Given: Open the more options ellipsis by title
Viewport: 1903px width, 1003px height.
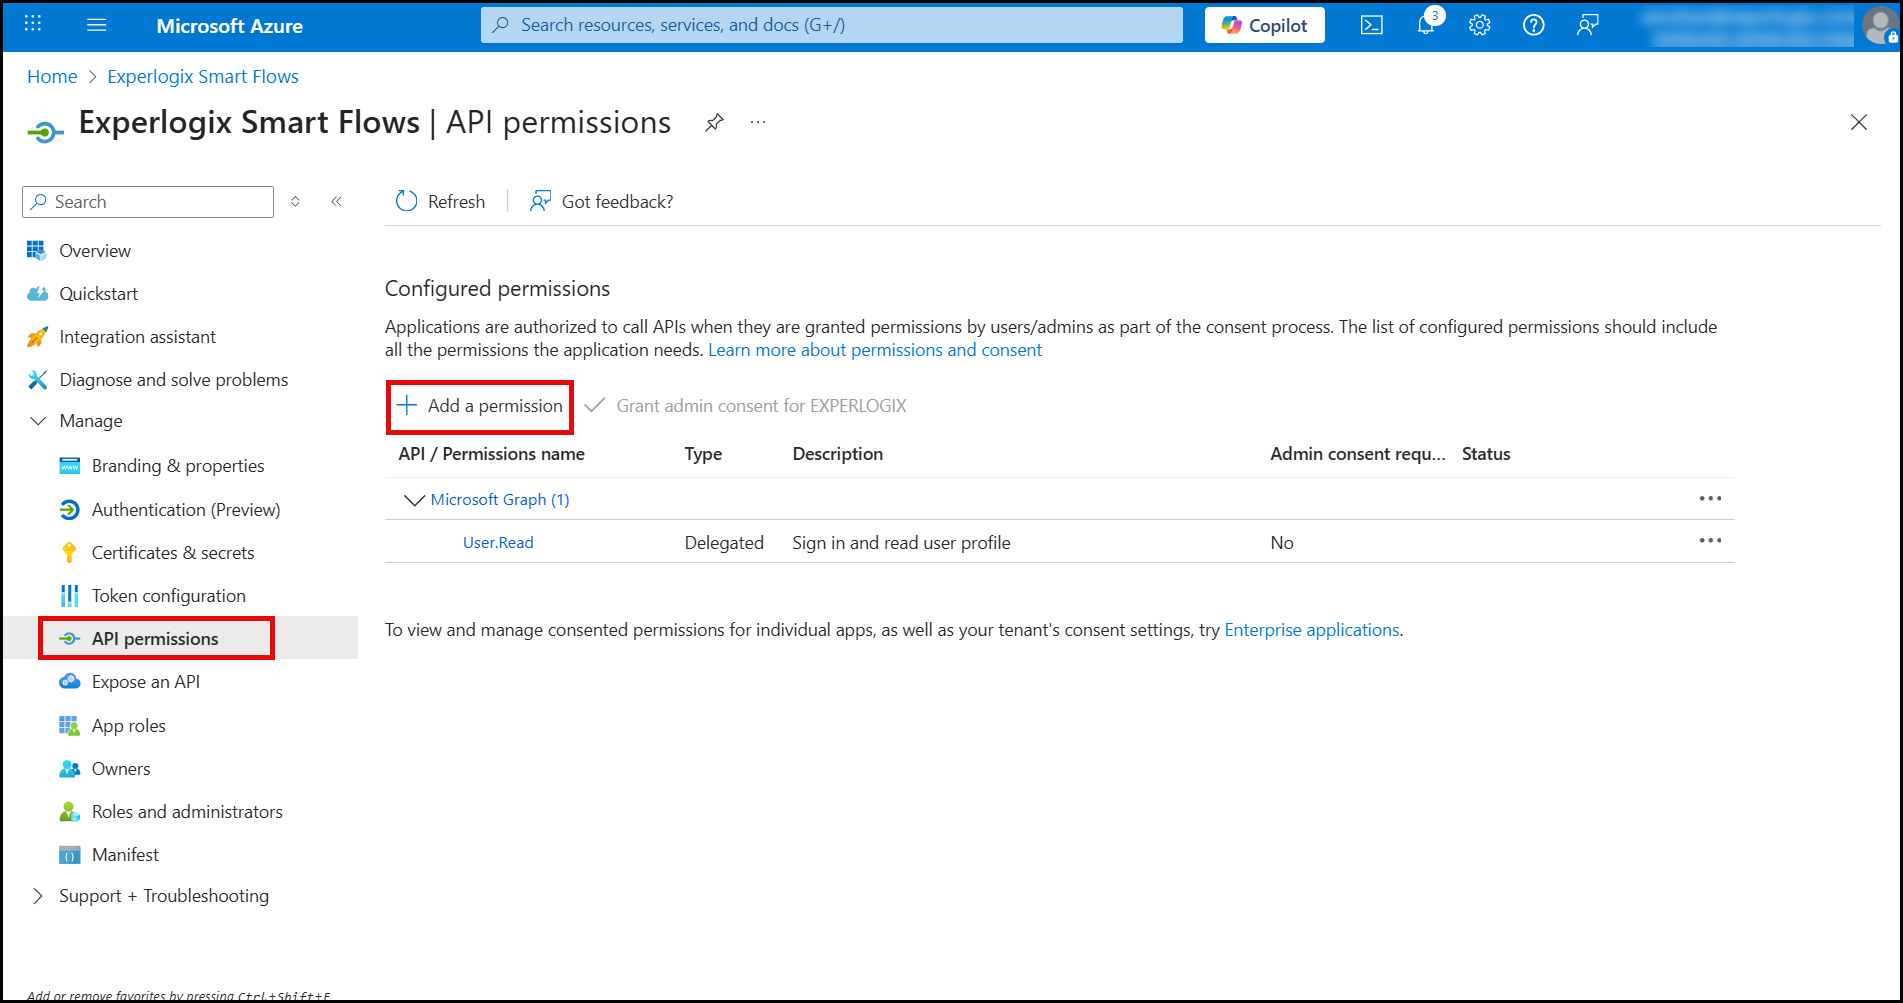Looking at the screenshot, I should coord(758,122).
